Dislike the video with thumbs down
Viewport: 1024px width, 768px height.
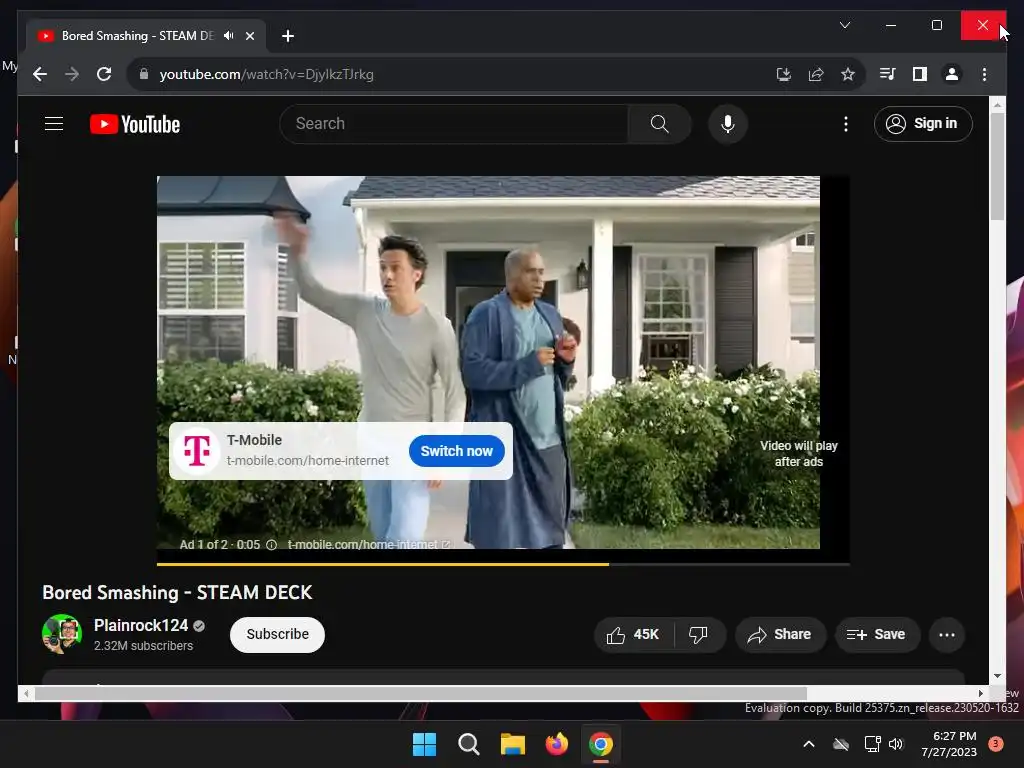[699, 635]
